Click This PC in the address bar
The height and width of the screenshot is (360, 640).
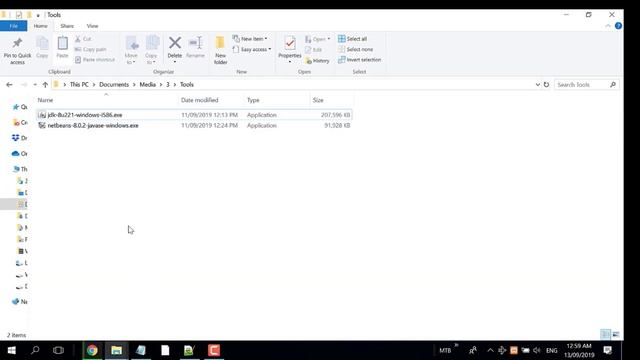(79, 84)
